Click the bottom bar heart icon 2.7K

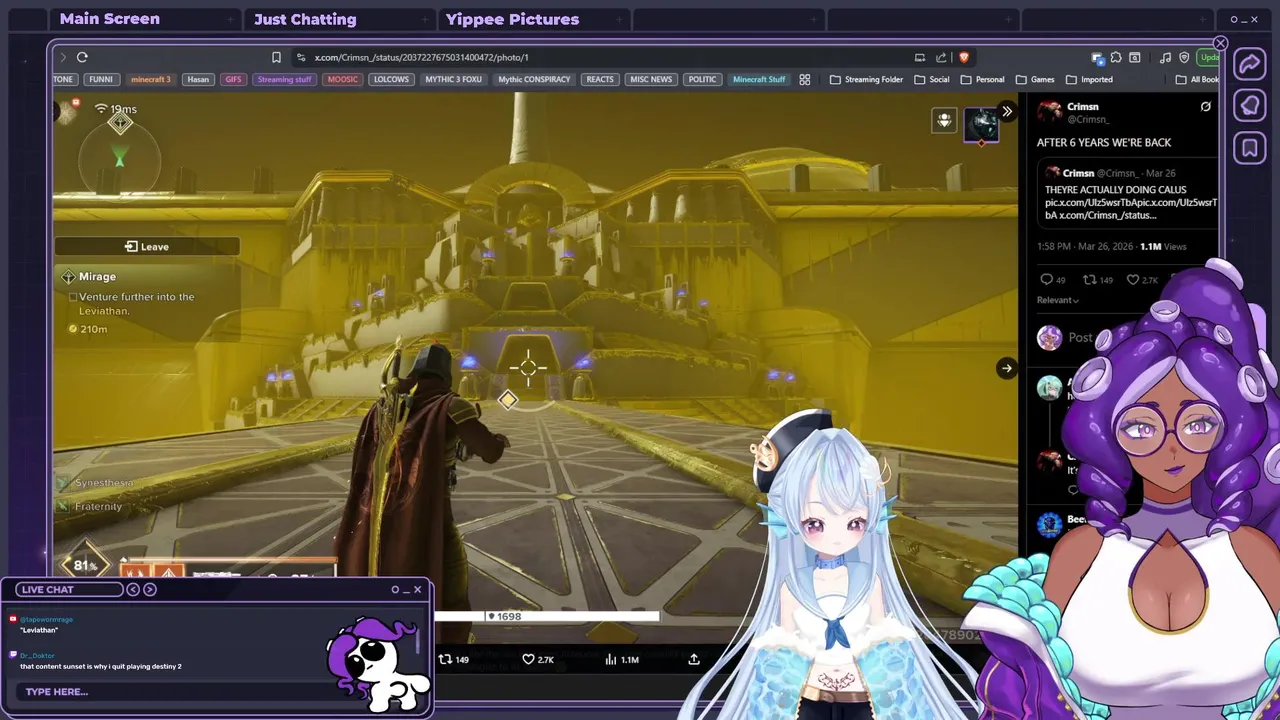tap(528, 659)
